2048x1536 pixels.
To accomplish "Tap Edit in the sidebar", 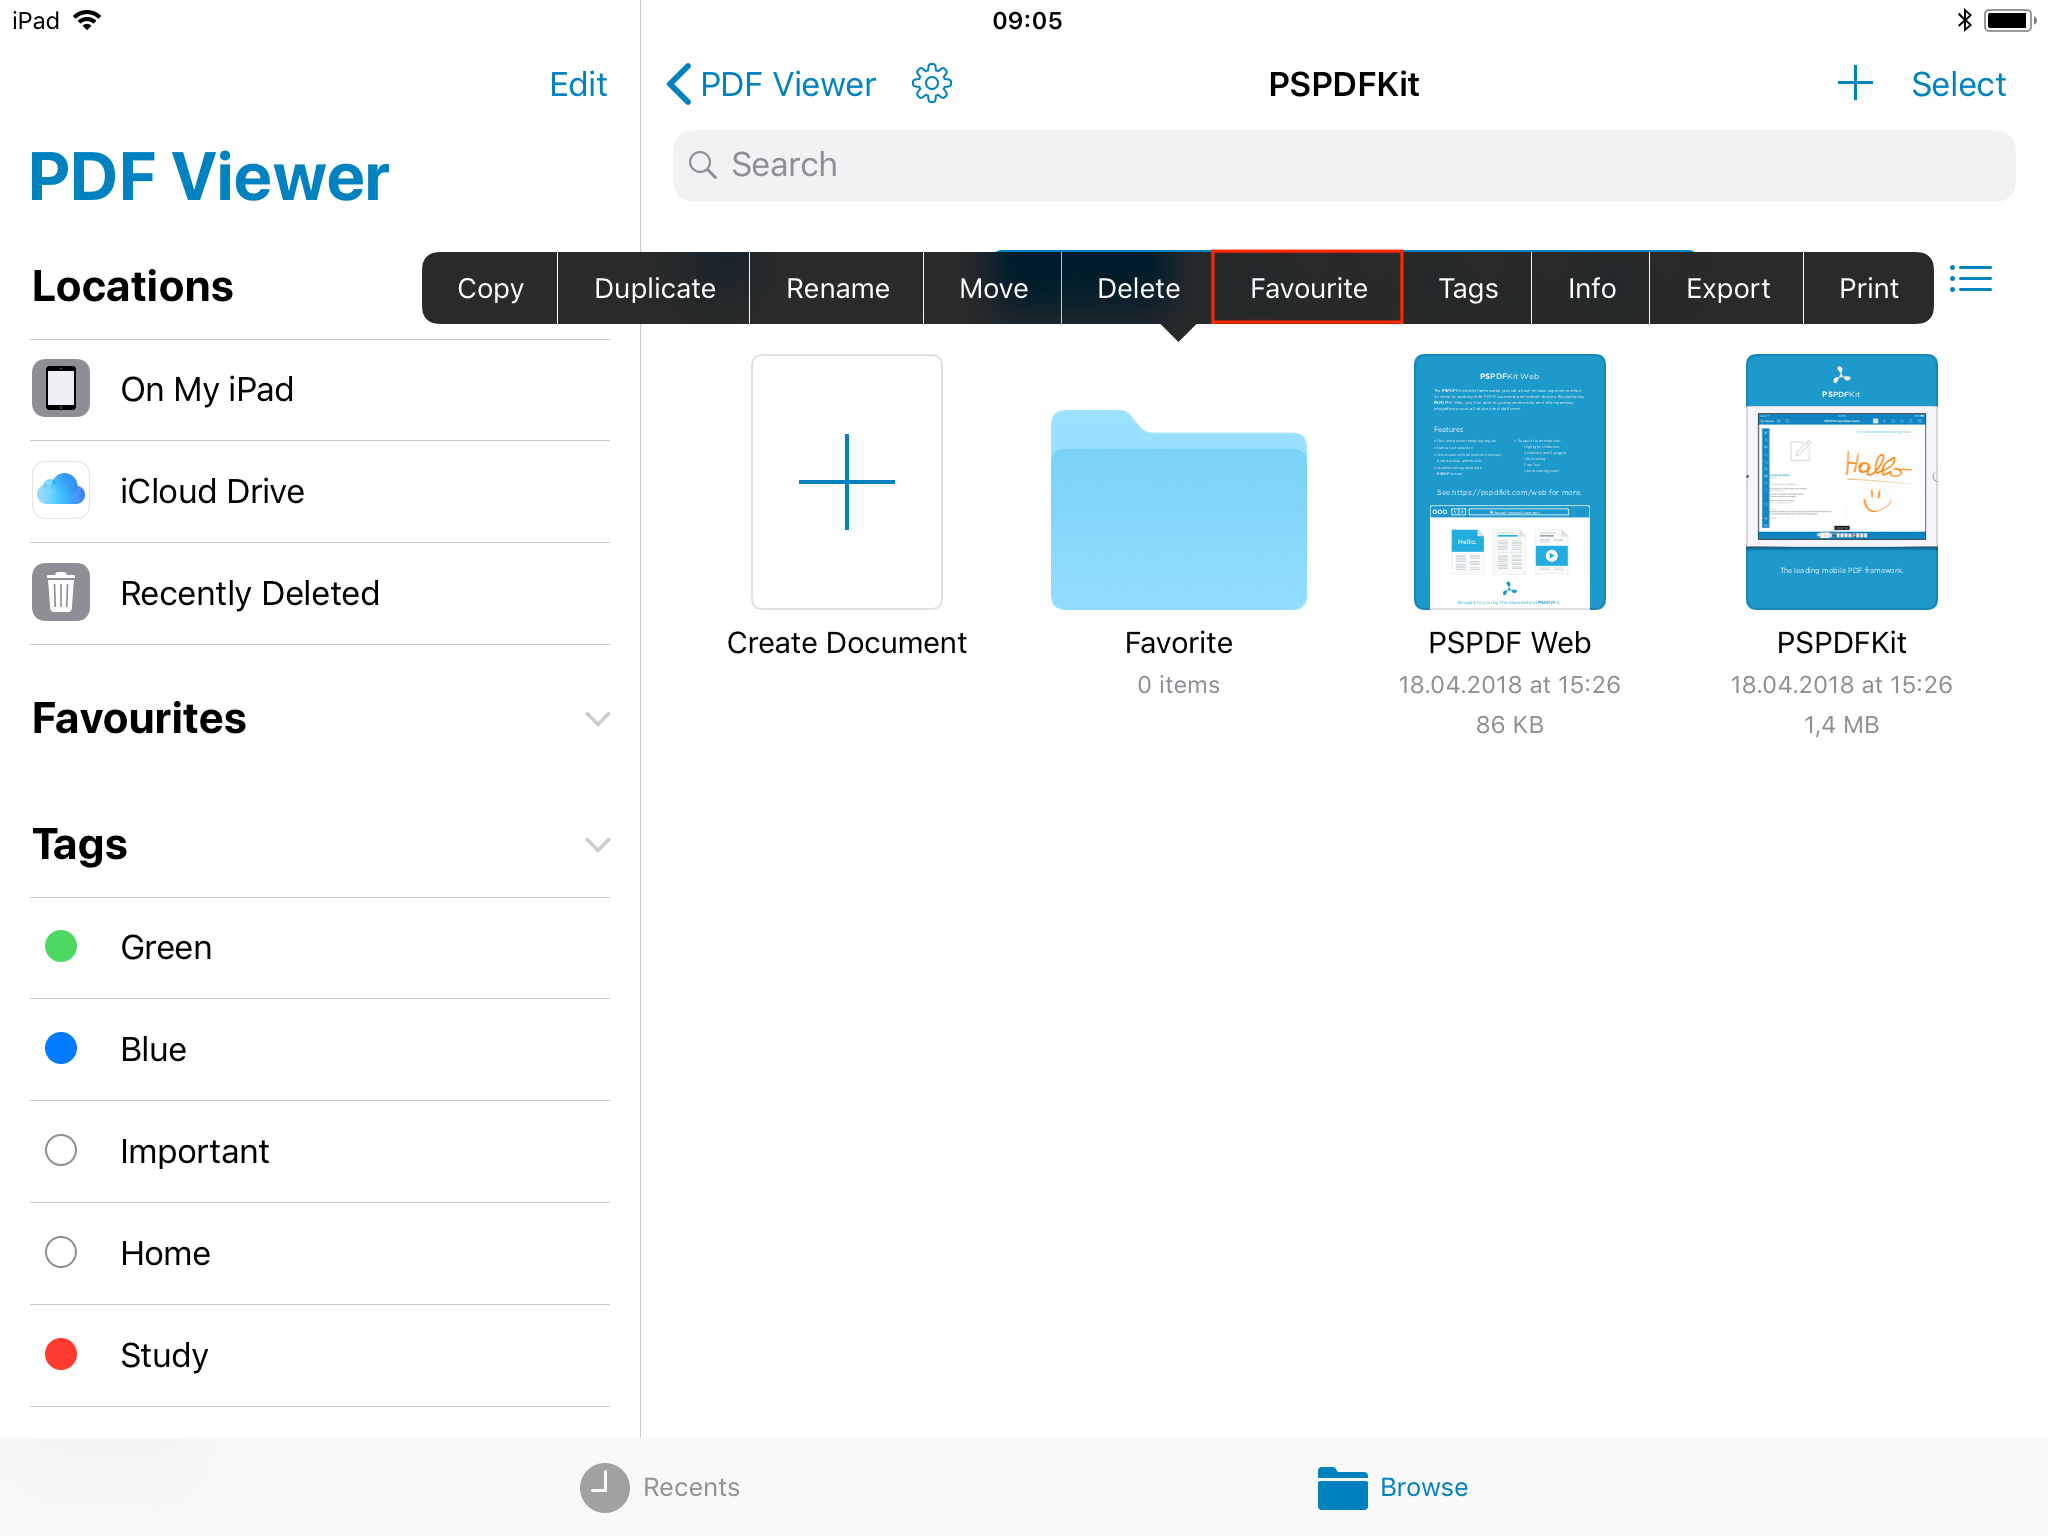I will (x=578, y=84).
